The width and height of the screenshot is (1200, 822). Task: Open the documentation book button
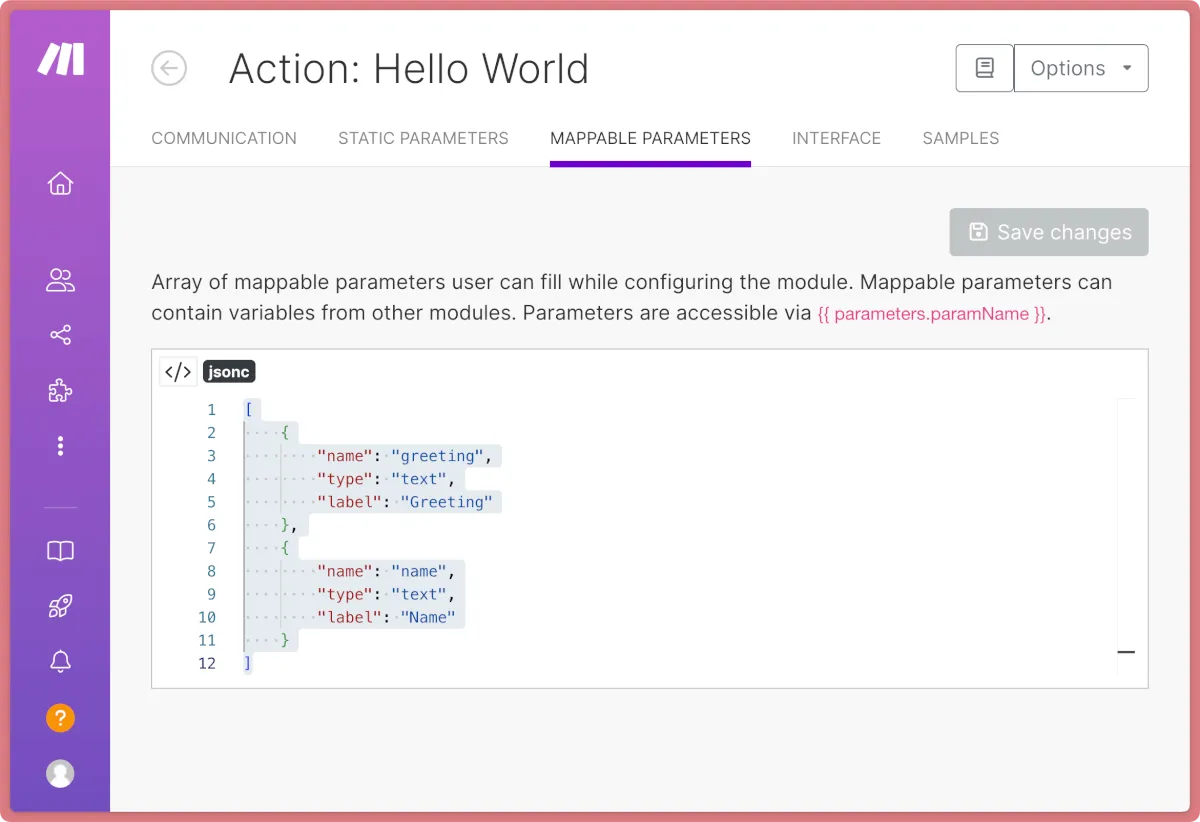[984, 68]
